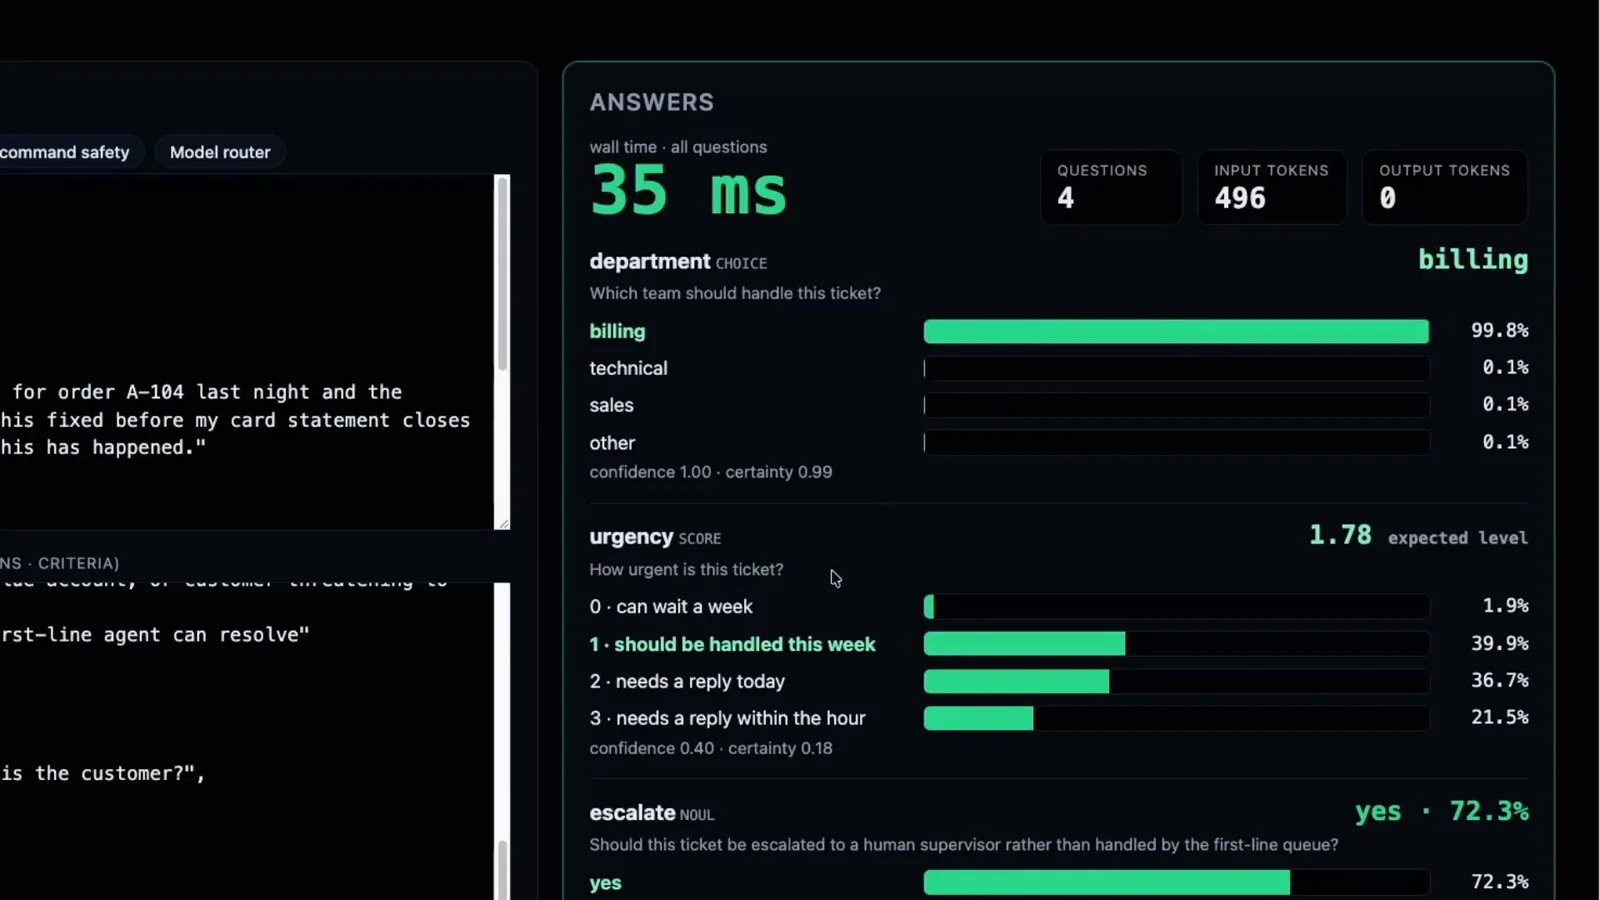Click the billing result label at right
Image resolution: width=1600 pixels, height=900 pixels.
pyautogui.click(x=1473, y=260)
